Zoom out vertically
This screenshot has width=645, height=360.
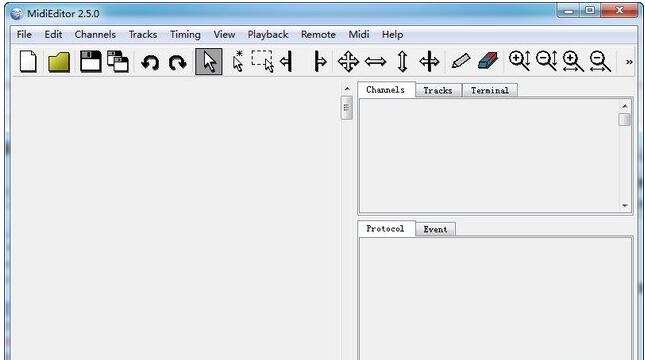click(547, 61)
